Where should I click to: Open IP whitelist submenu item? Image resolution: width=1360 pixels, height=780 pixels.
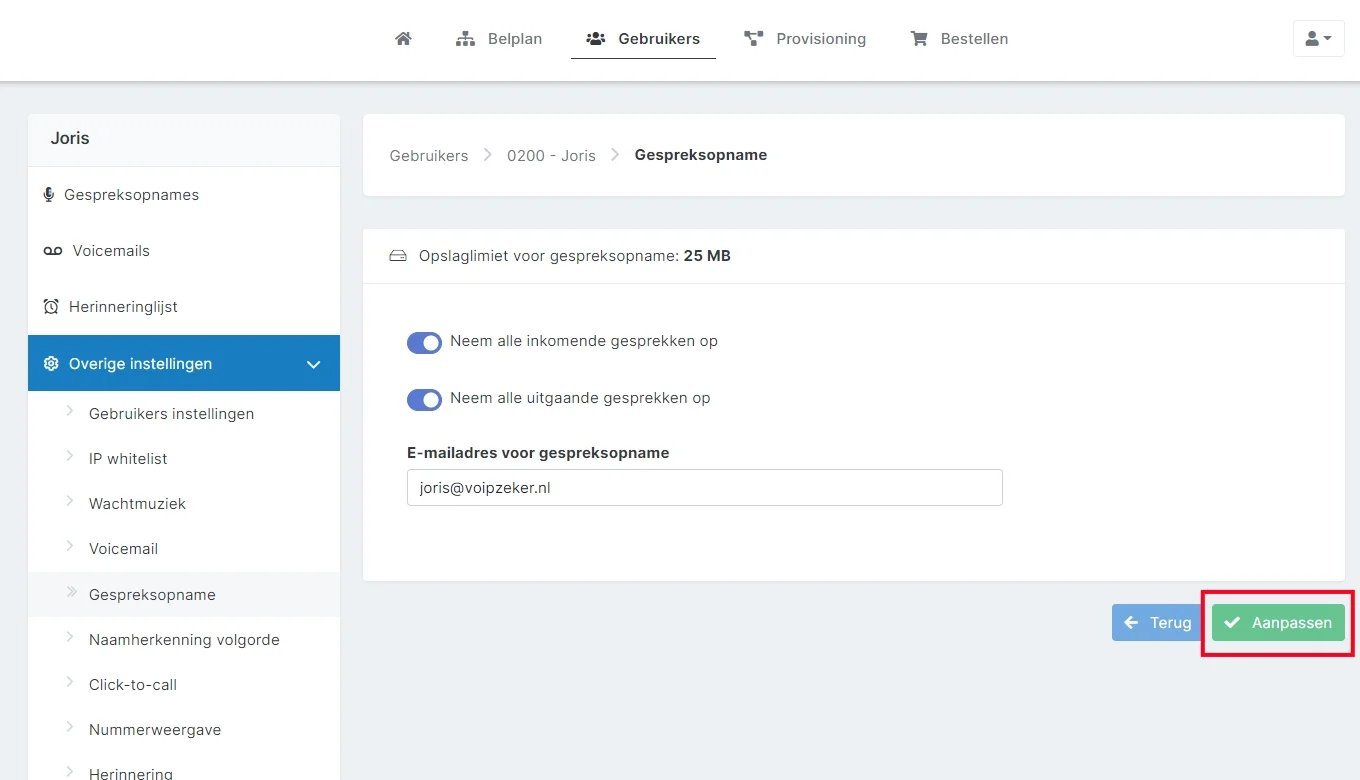point(128,459)
